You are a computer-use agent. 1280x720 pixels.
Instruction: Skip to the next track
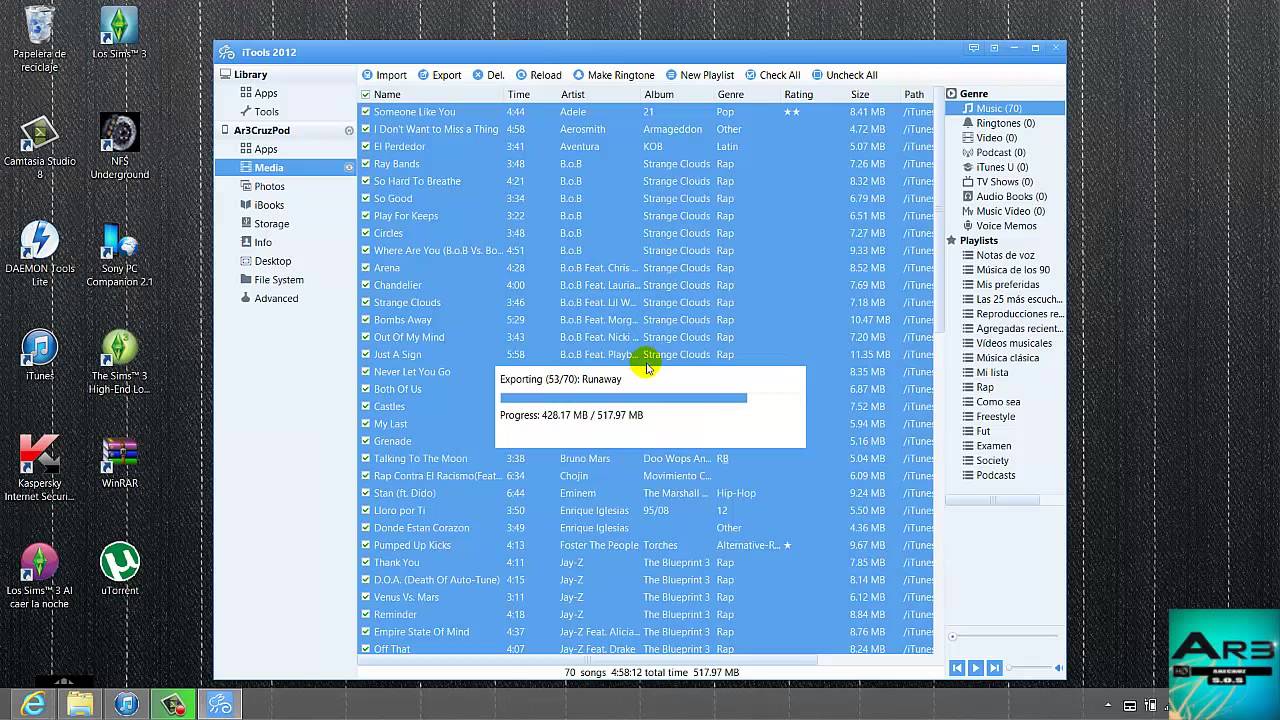[994, 668]
